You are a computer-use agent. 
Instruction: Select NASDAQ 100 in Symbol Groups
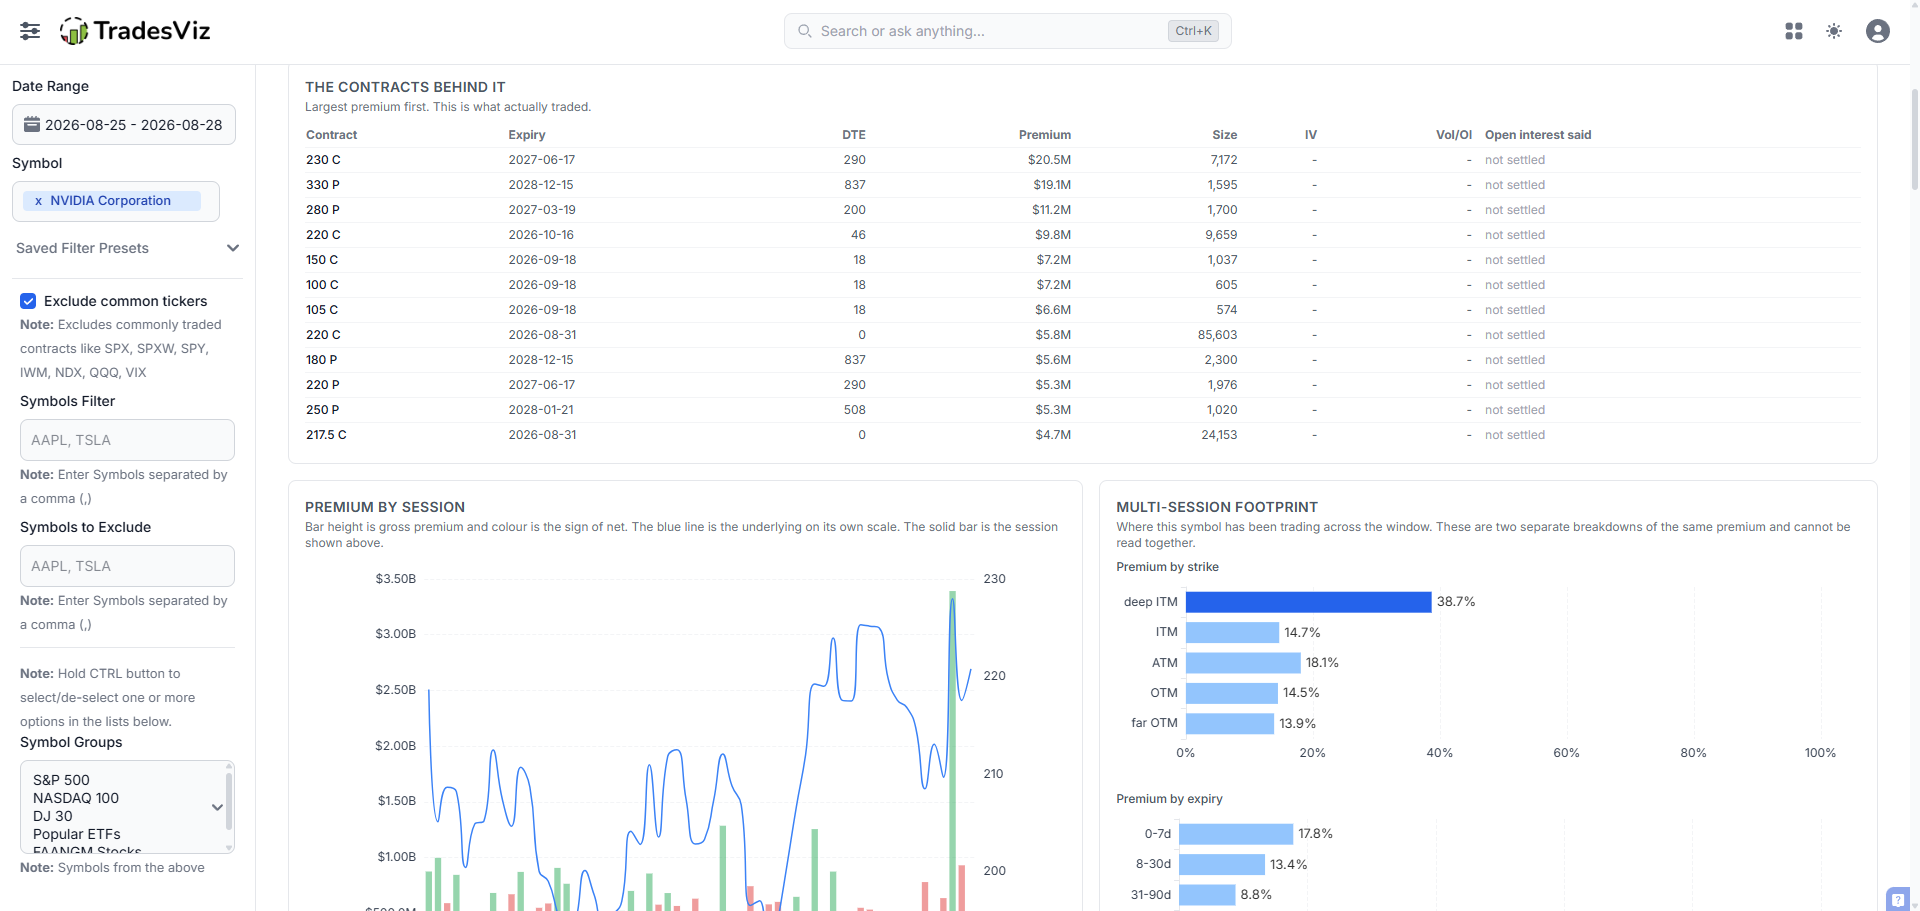76,798
